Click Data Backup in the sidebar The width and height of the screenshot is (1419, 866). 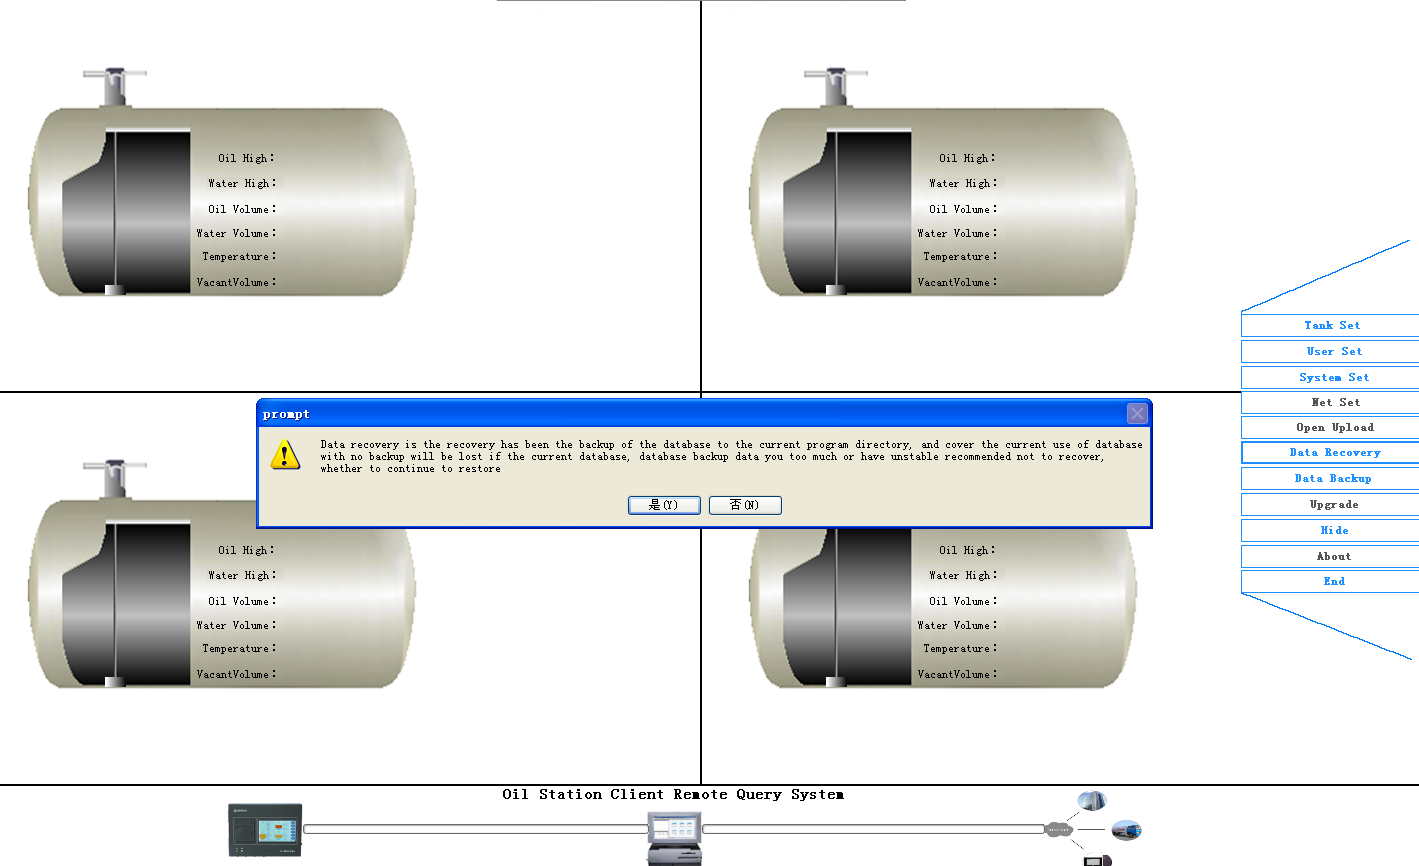pos(1331,478)
